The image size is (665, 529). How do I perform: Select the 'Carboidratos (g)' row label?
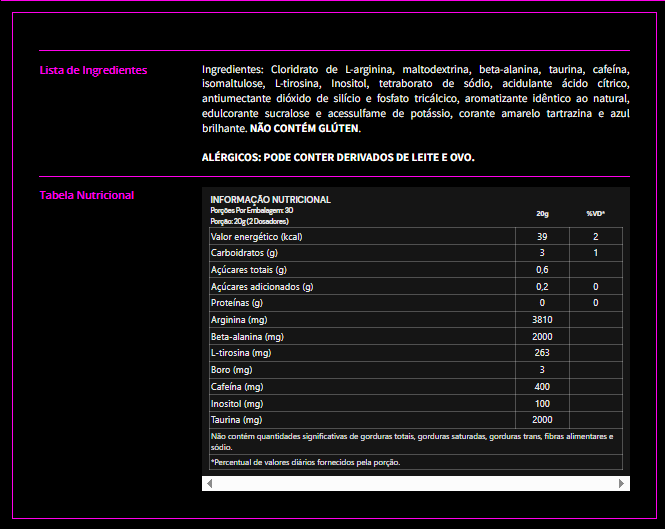tap(243, 253)
